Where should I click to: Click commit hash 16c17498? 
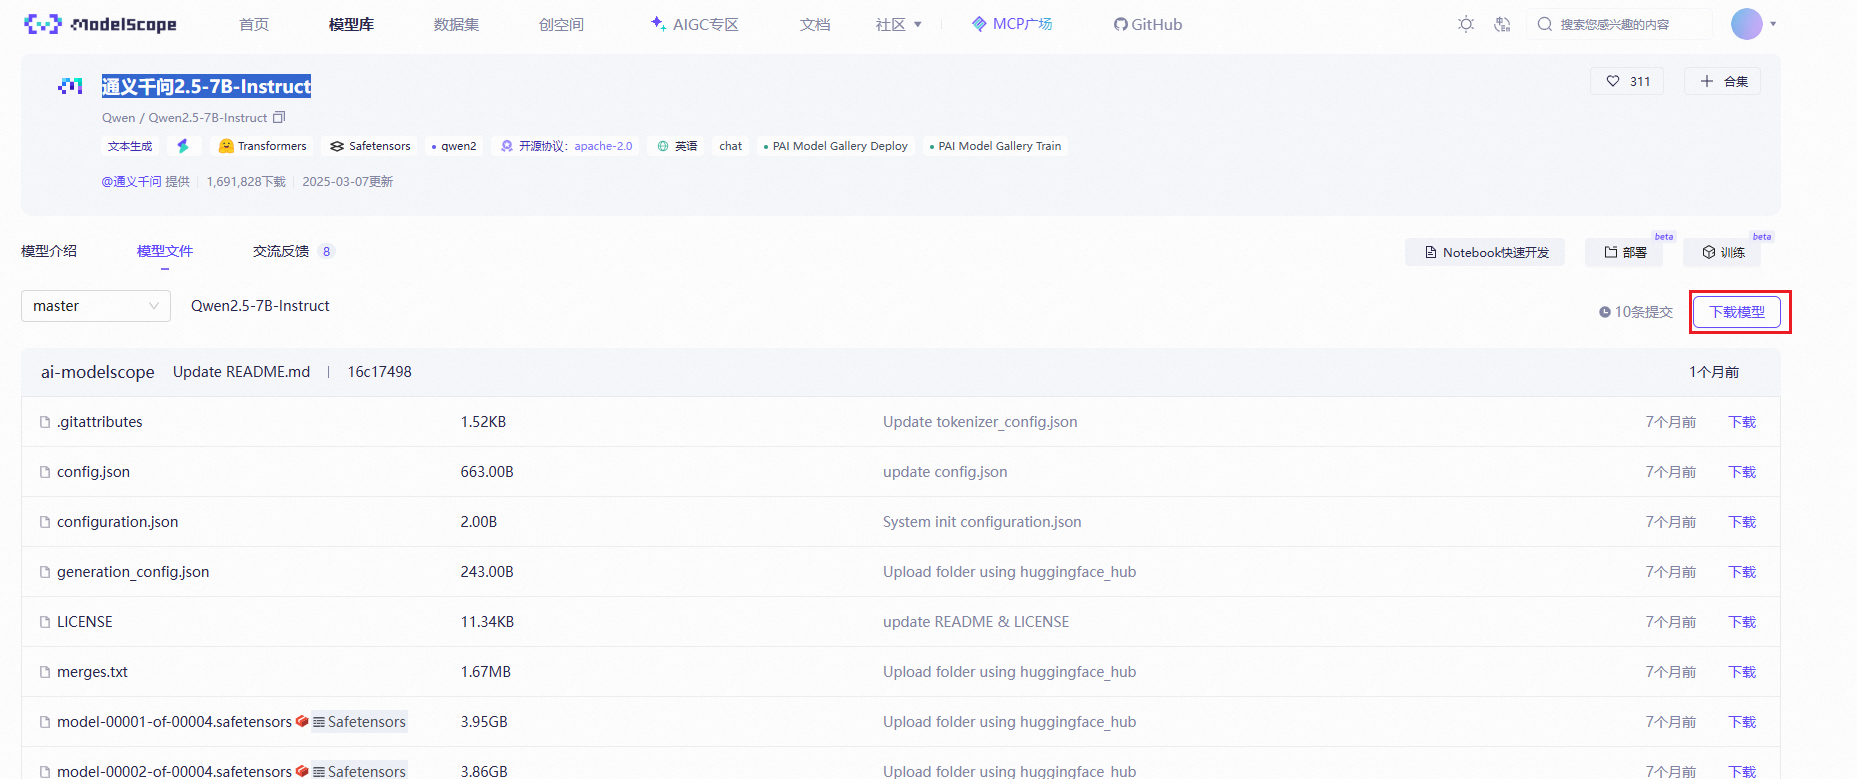379,372
